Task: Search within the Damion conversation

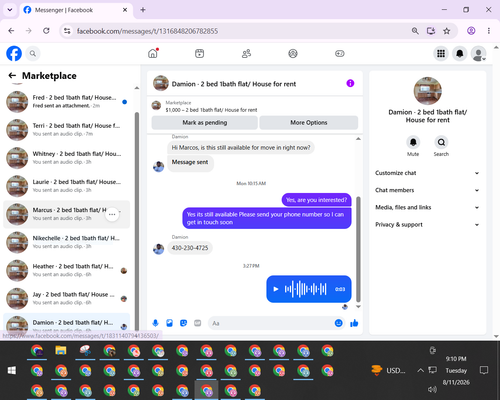Action: coord(441,142)
